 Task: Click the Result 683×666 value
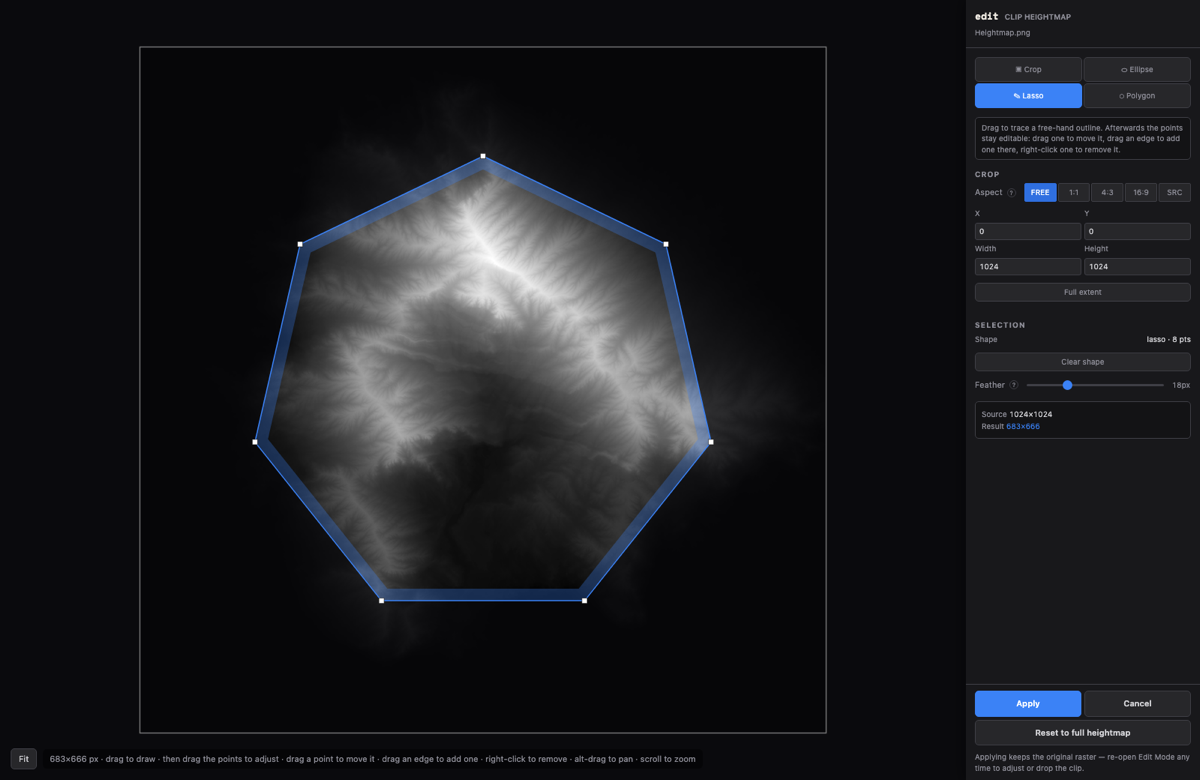[x=1023, y=427]
